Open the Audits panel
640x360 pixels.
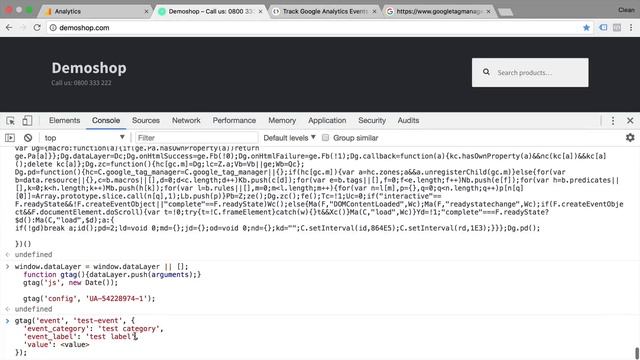pyautogui.click(x=408, y=120)
